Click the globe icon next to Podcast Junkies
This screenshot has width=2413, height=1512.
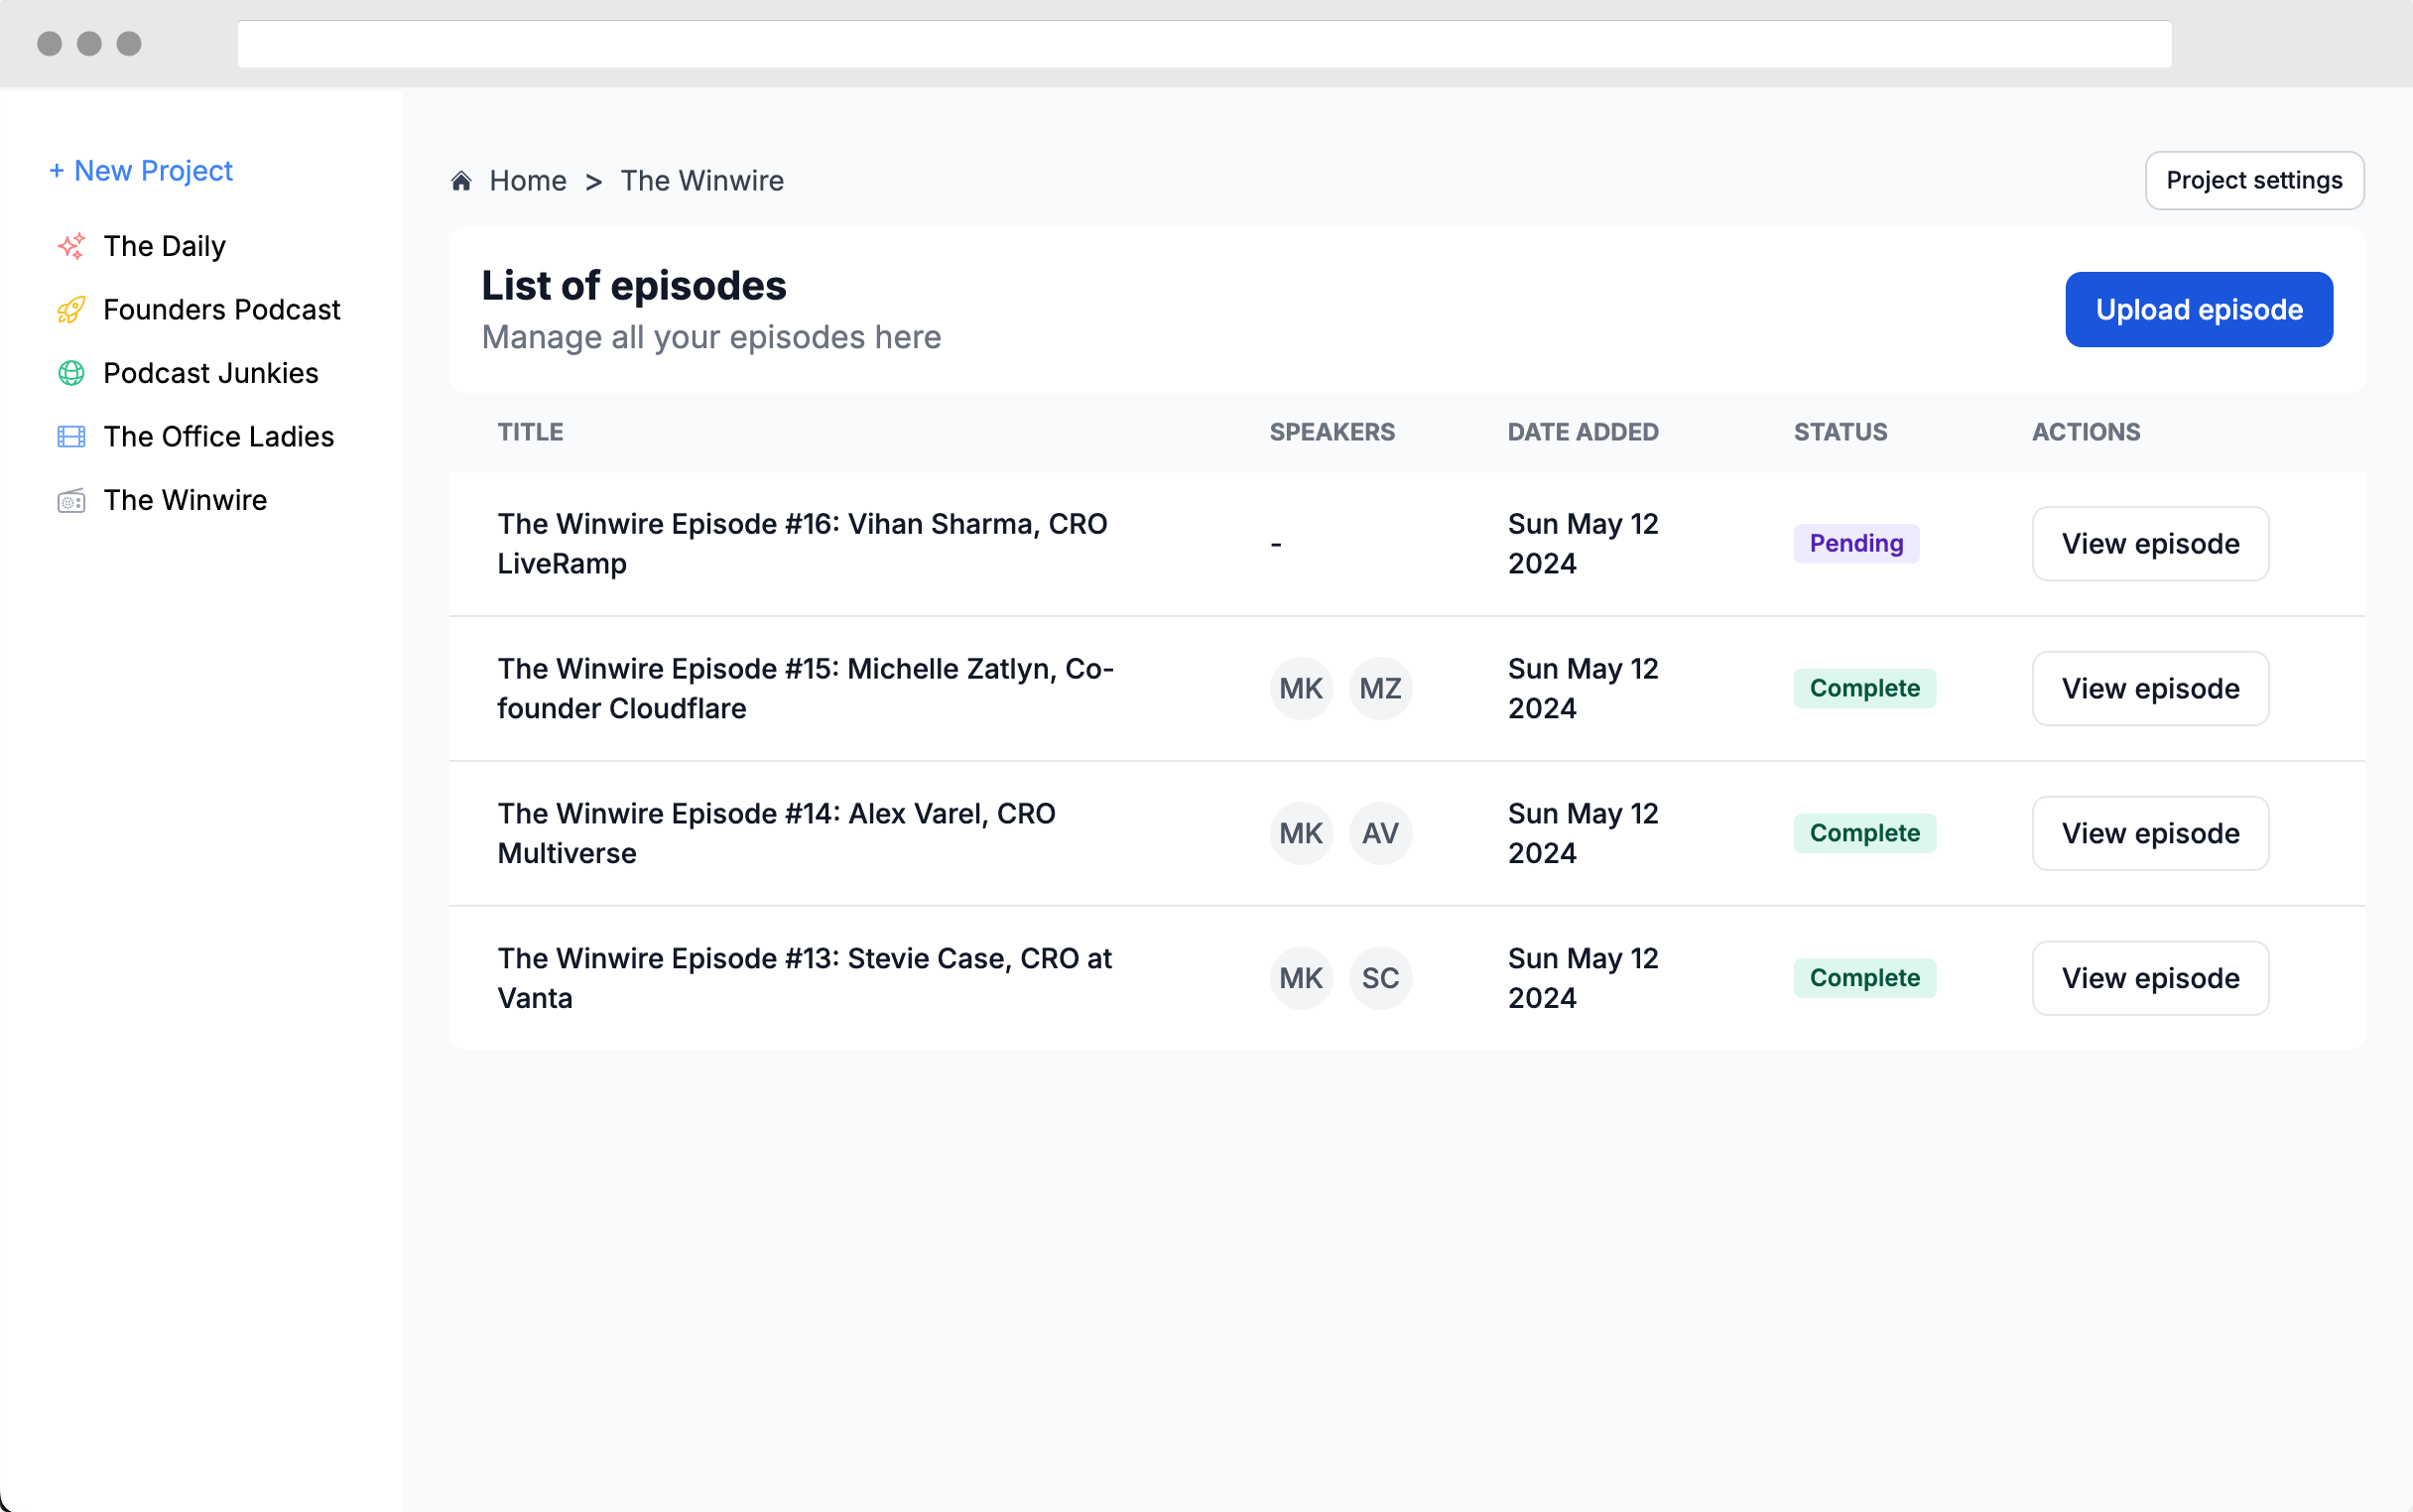[70, 373]
